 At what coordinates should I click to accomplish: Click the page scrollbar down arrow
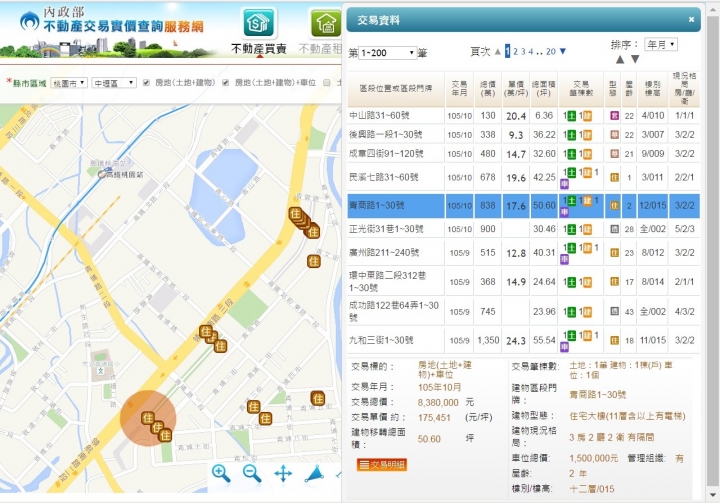712,495
